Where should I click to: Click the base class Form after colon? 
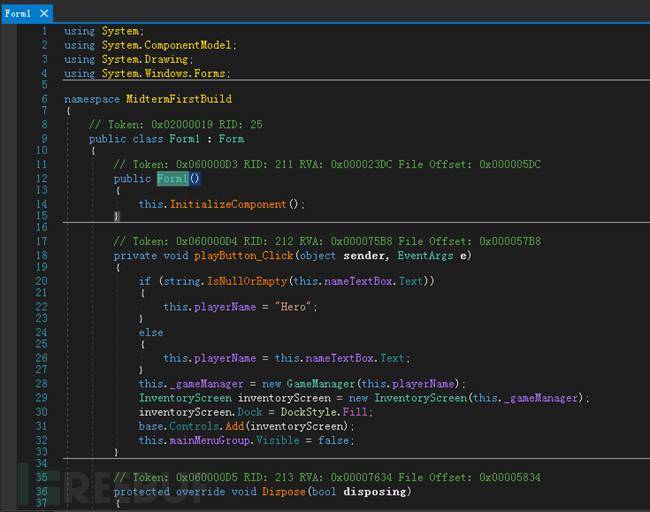pyautogui.click(x=231, y=139)
